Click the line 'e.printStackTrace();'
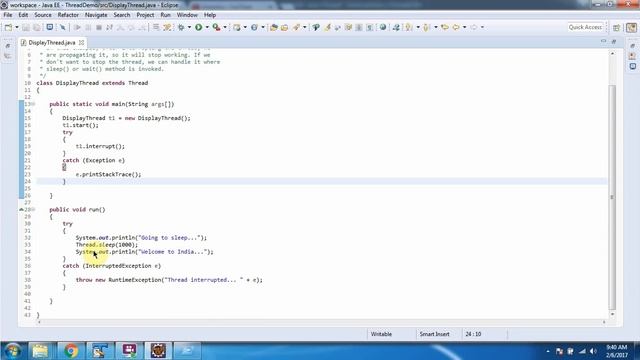 (x=108, y=174)
